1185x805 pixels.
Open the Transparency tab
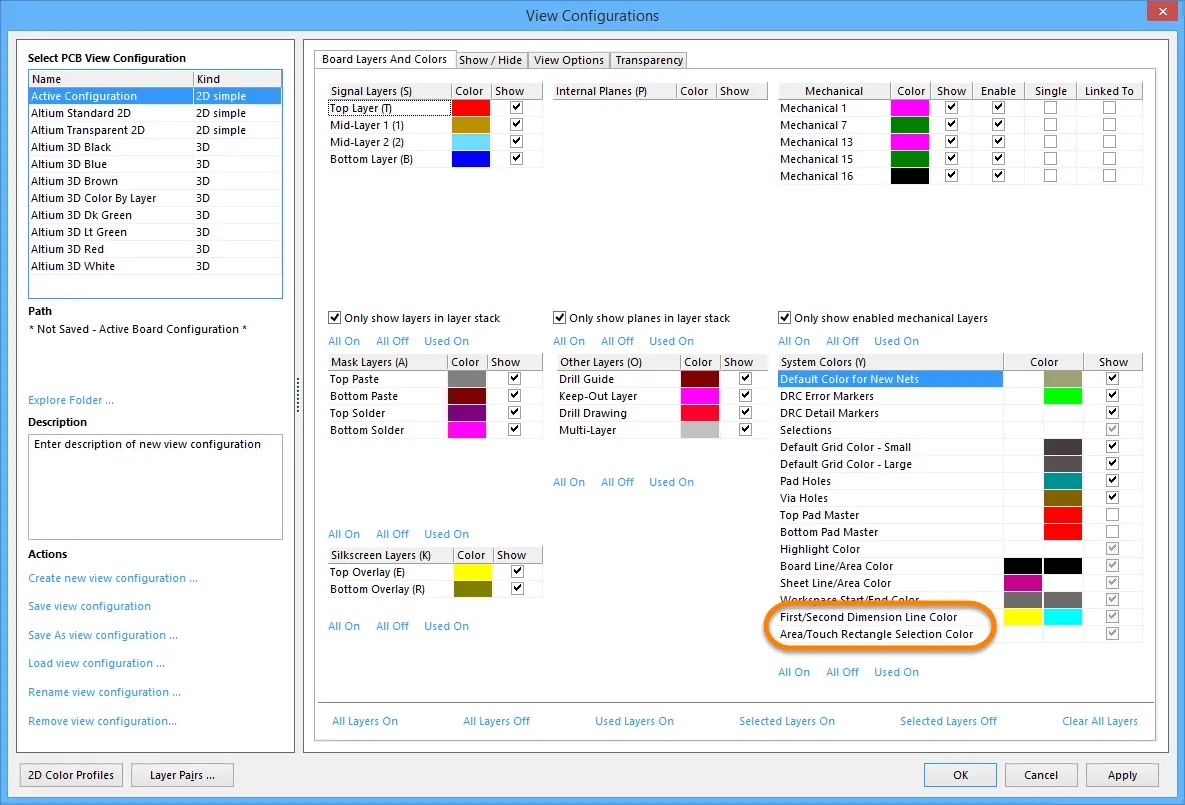[x=648, y=60]
